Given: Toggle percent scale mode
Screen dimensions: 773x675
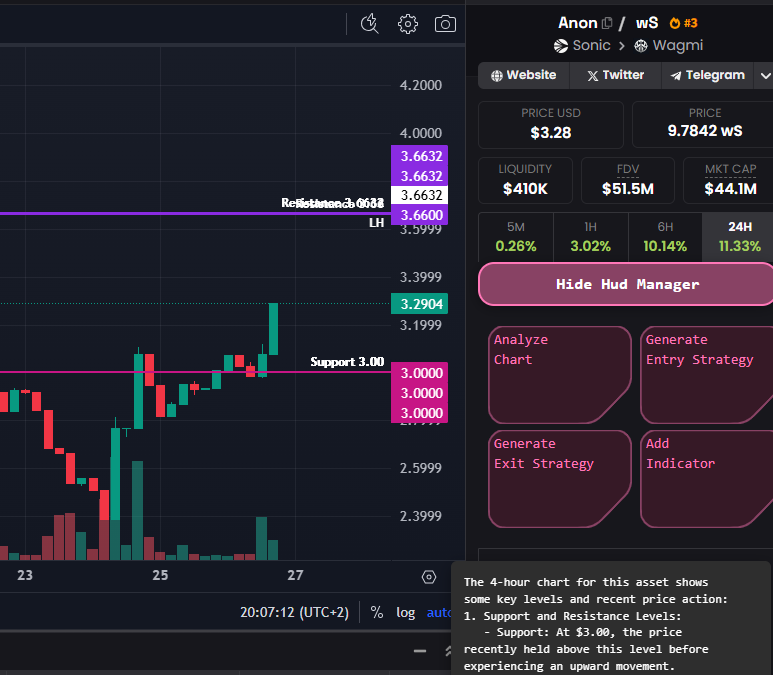Looking at the screenshot, I should [x=377, y=612].
